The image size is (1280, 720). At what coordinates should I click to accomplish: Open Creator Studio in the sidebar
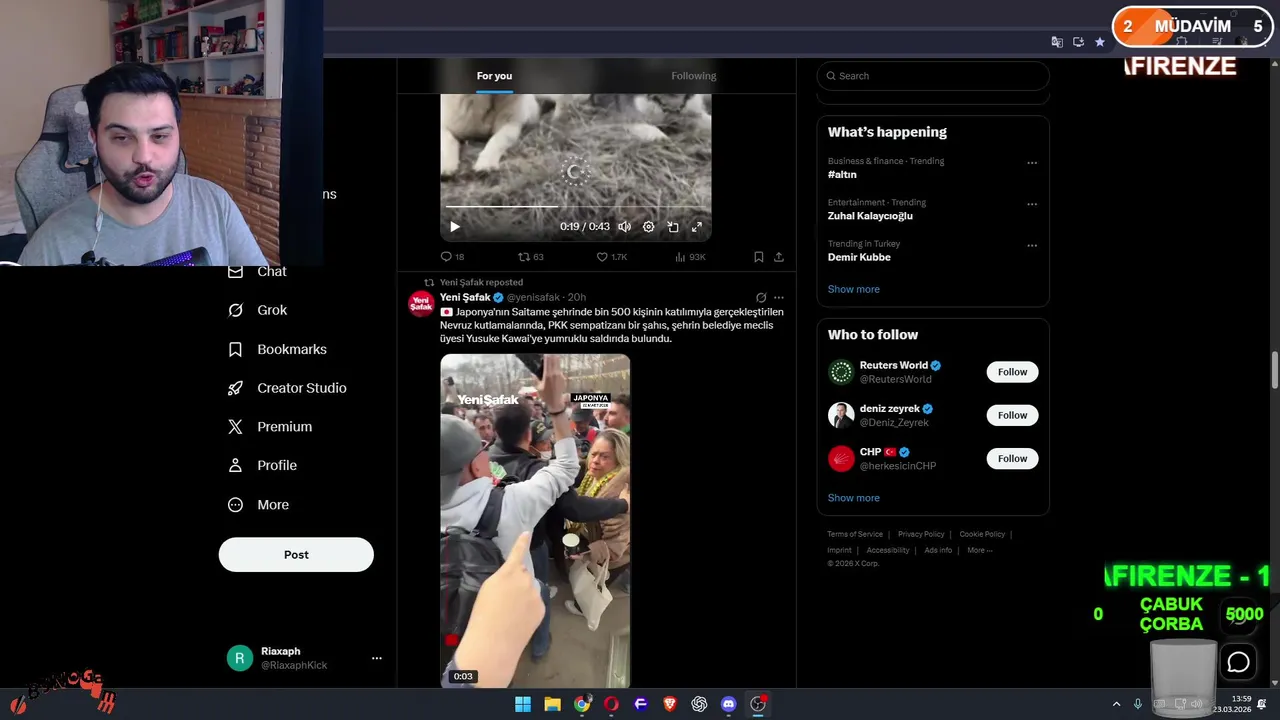click(288, 388)
